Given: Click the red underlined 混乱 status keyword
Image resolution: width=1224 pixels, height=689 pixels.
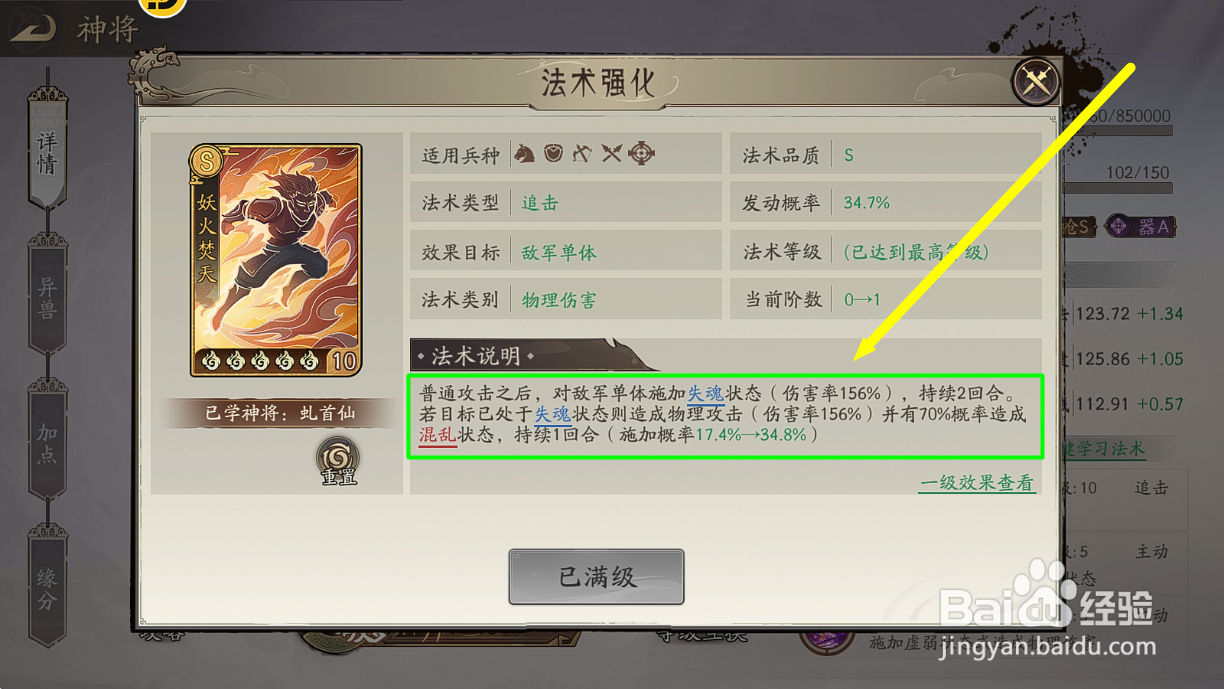Looking at the screenshot, I should pos(438,435).
